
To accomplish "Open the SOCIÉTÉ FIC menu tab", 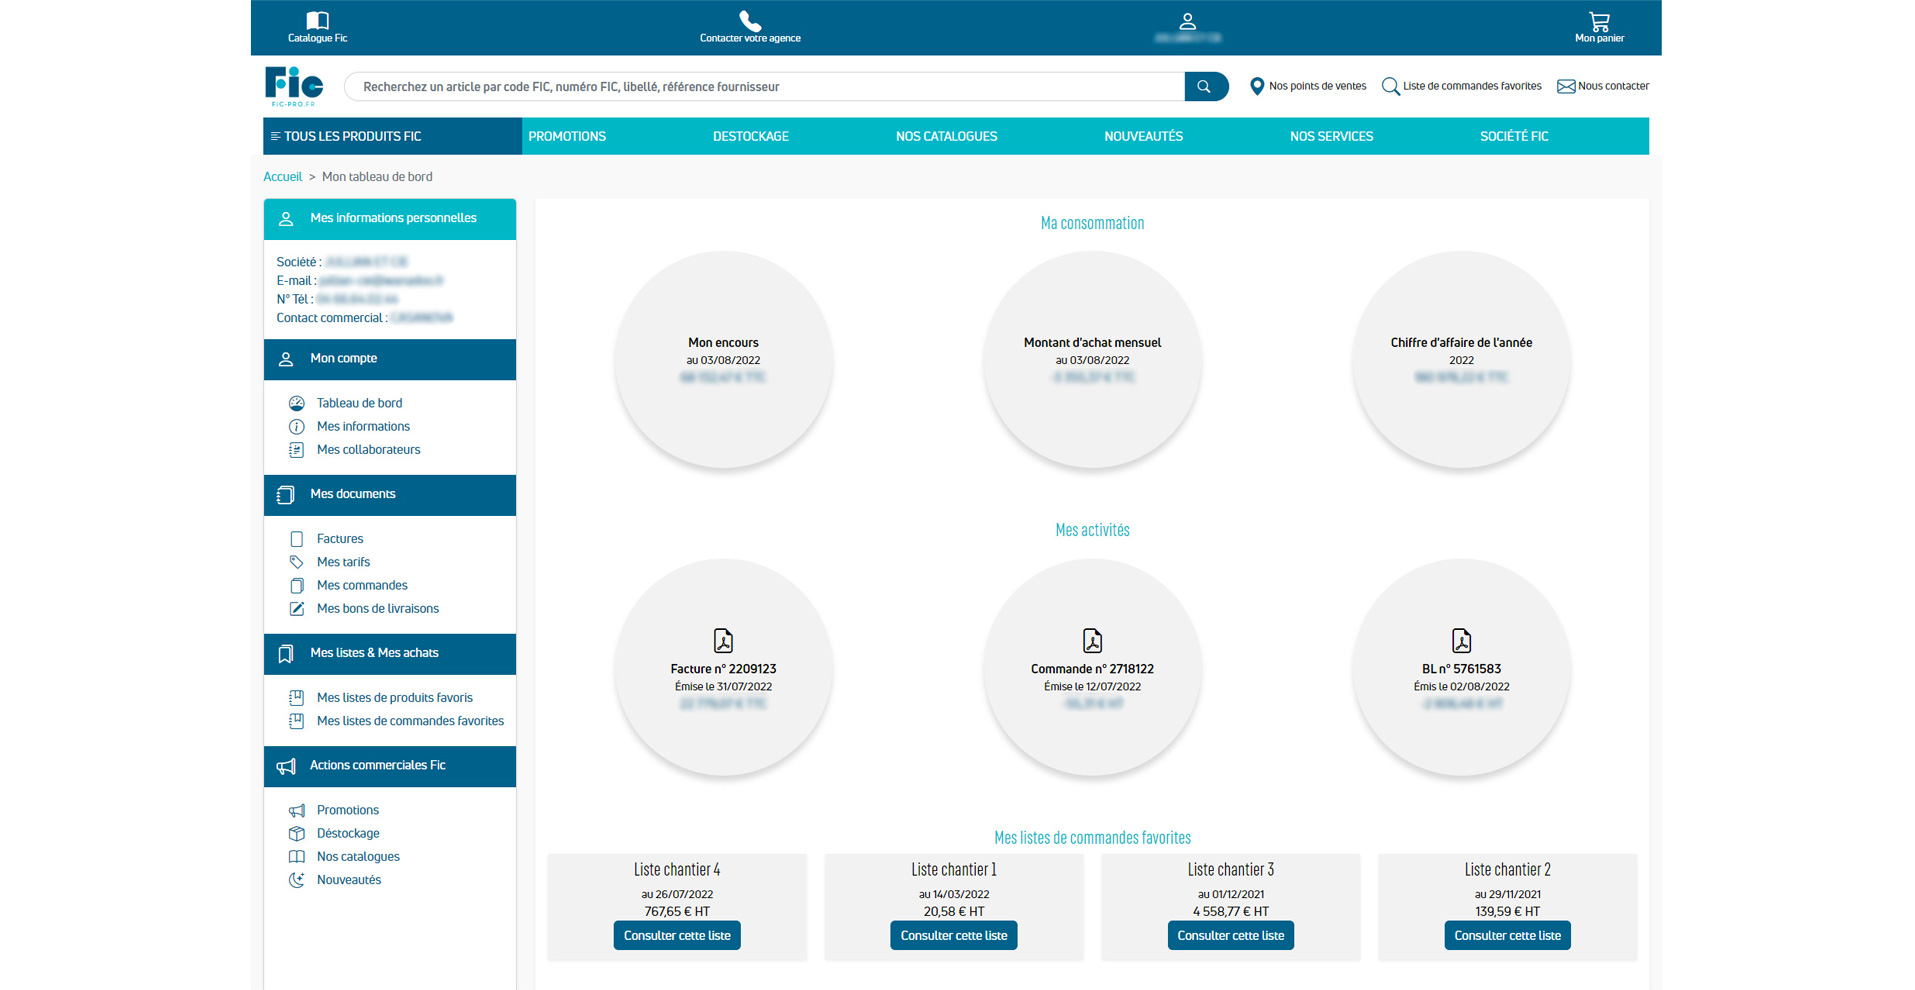I will 1514,137.
